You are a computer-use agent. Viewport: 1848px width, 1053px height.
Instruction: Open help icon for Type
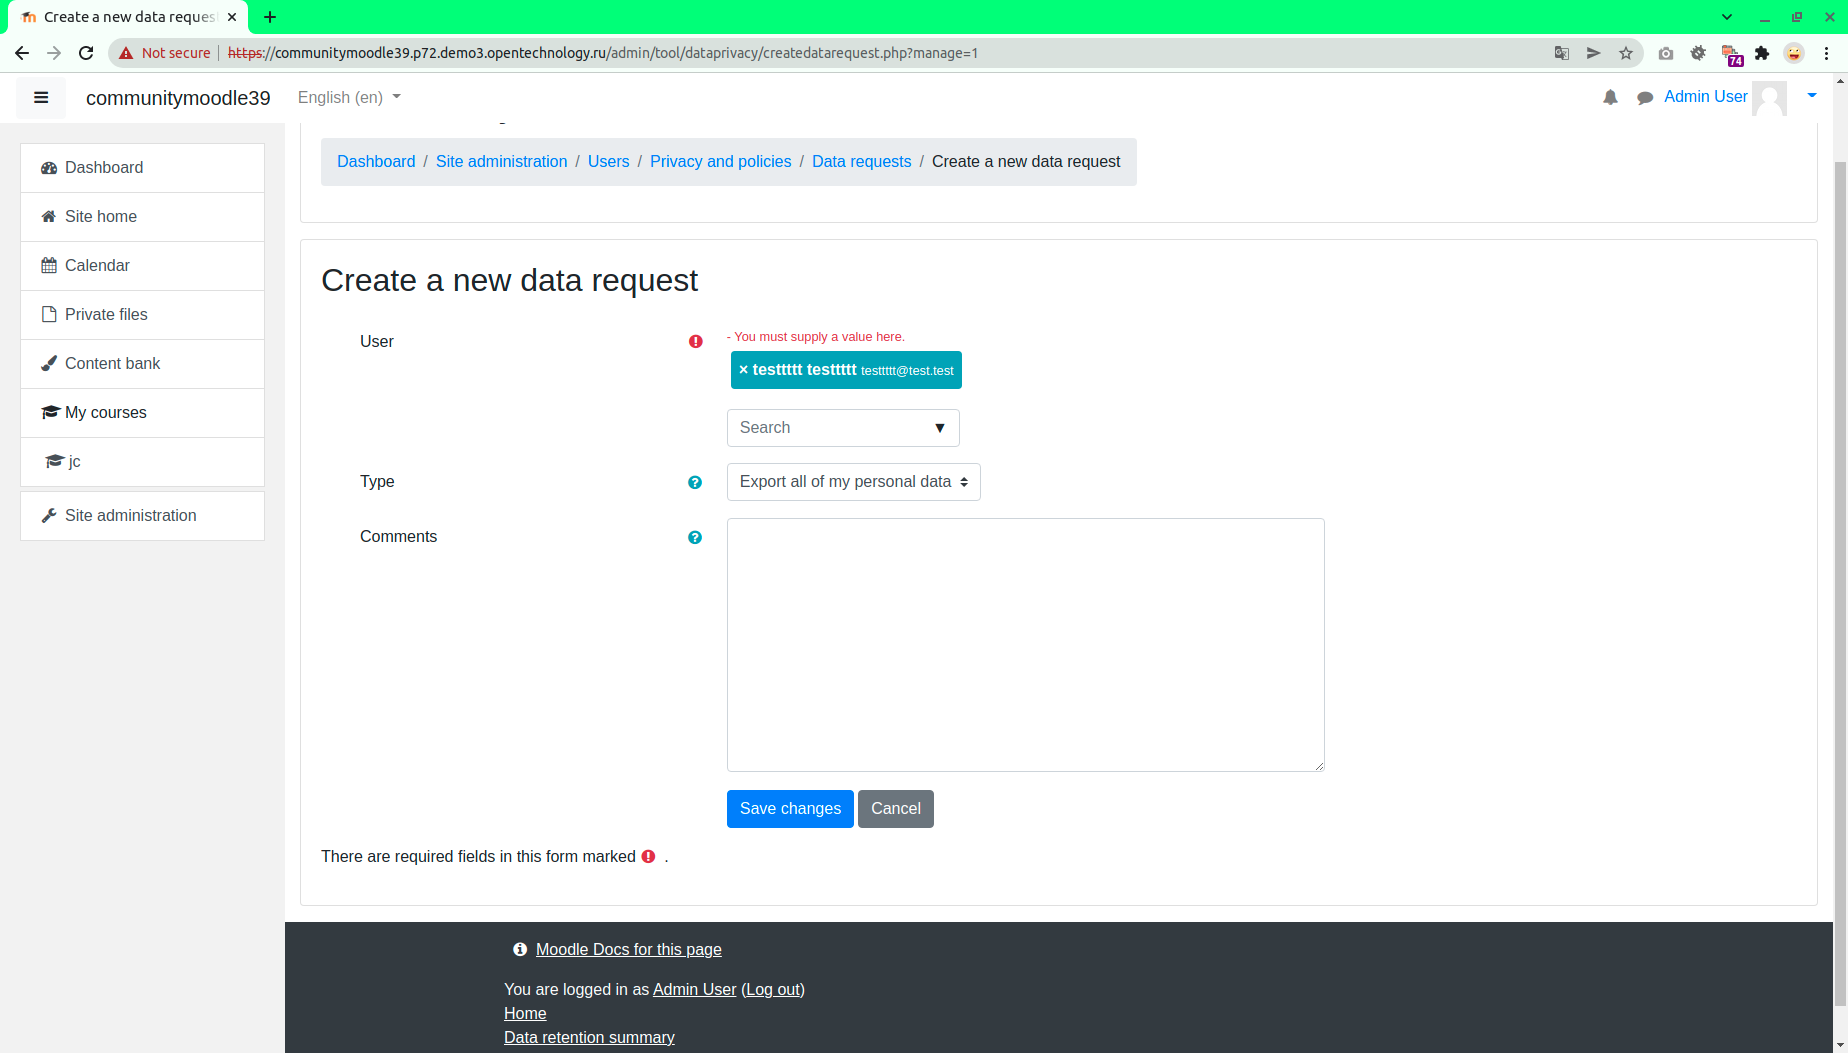(x=695, y=482)
